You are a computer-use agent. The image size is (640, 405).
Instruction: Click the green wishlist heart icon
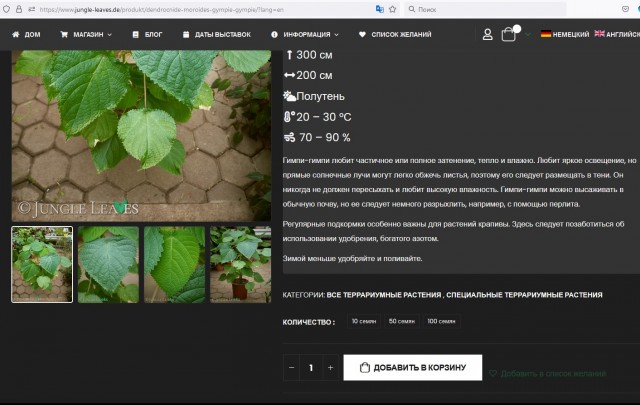tap(493, 373)
